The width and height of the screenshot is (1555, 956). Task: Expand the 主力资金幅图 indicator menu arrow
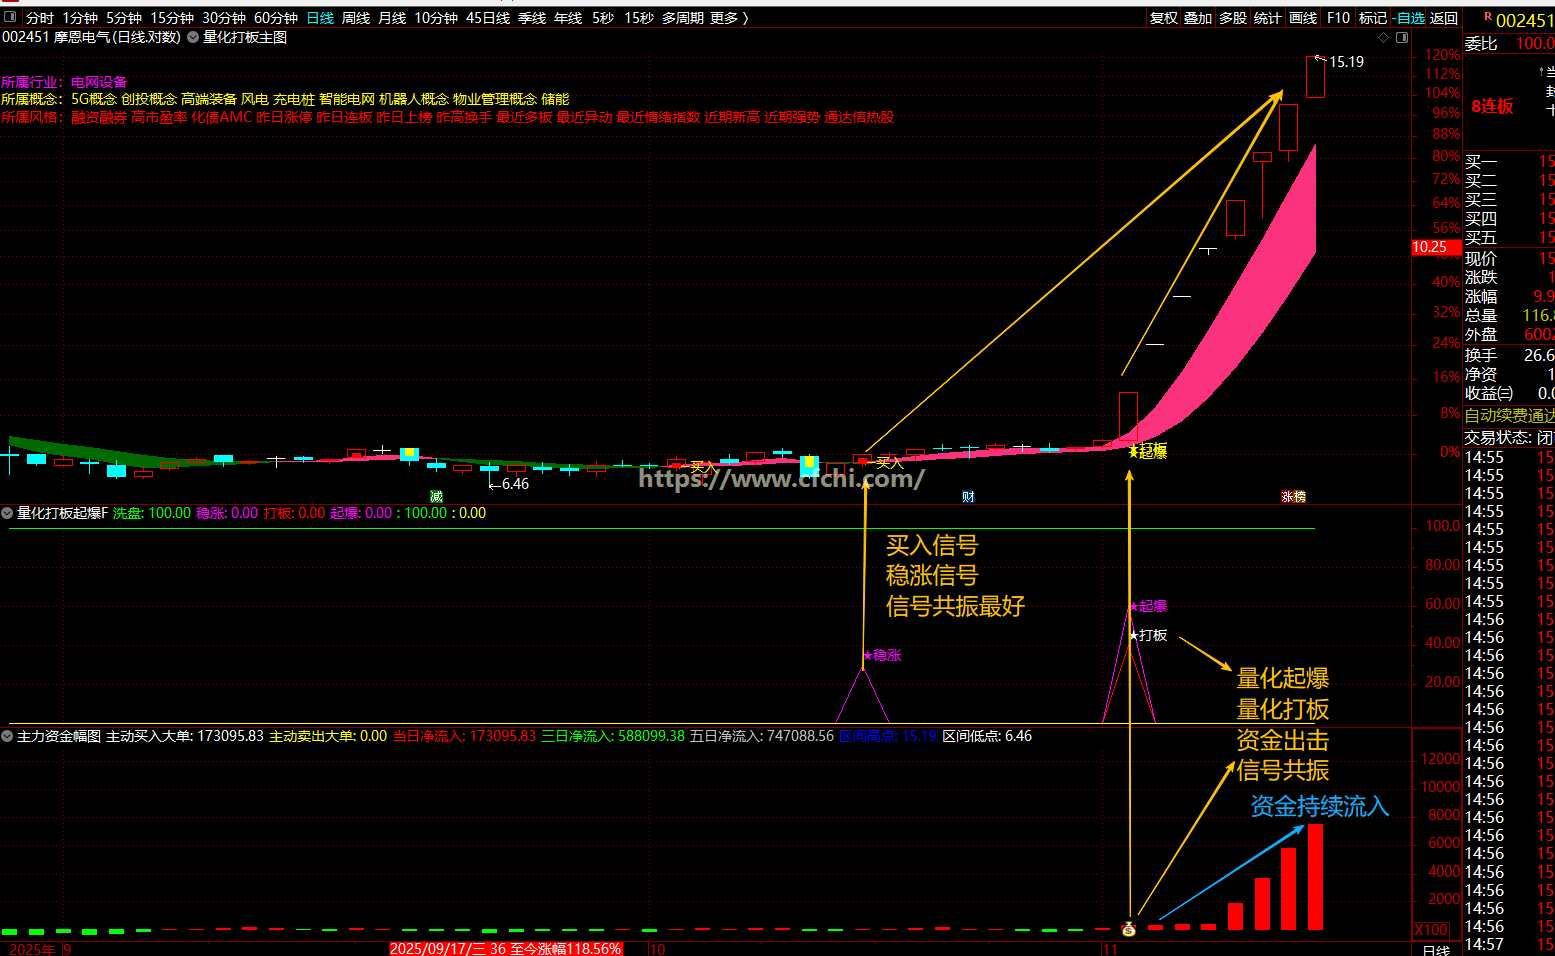click(7, 736)
